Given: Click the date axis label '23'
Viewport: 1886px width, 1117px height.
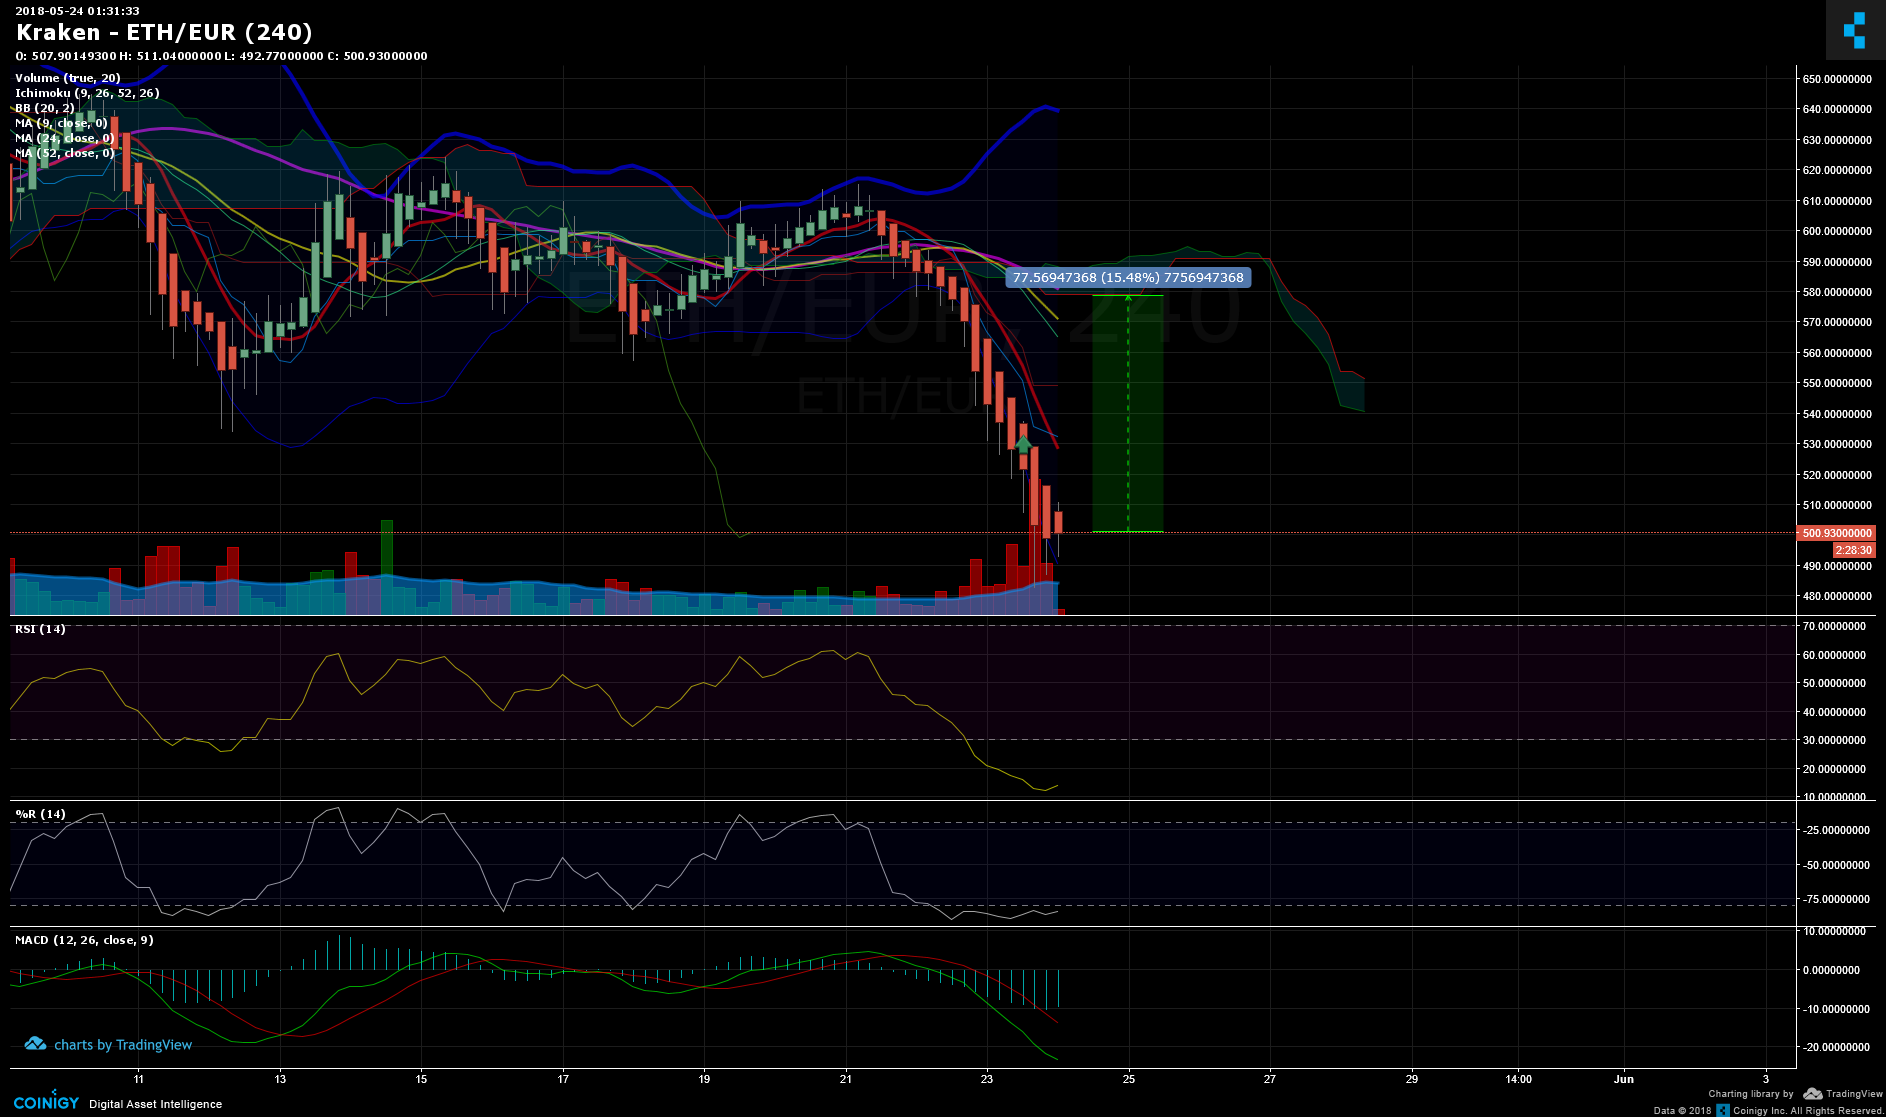Looking at the screenshot, I should [x=988, y=1079].
